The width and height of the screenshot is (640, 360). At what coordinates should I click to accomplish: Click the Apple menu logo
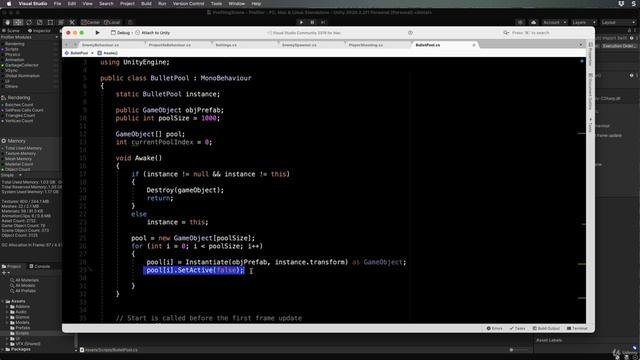click(9, 4)
